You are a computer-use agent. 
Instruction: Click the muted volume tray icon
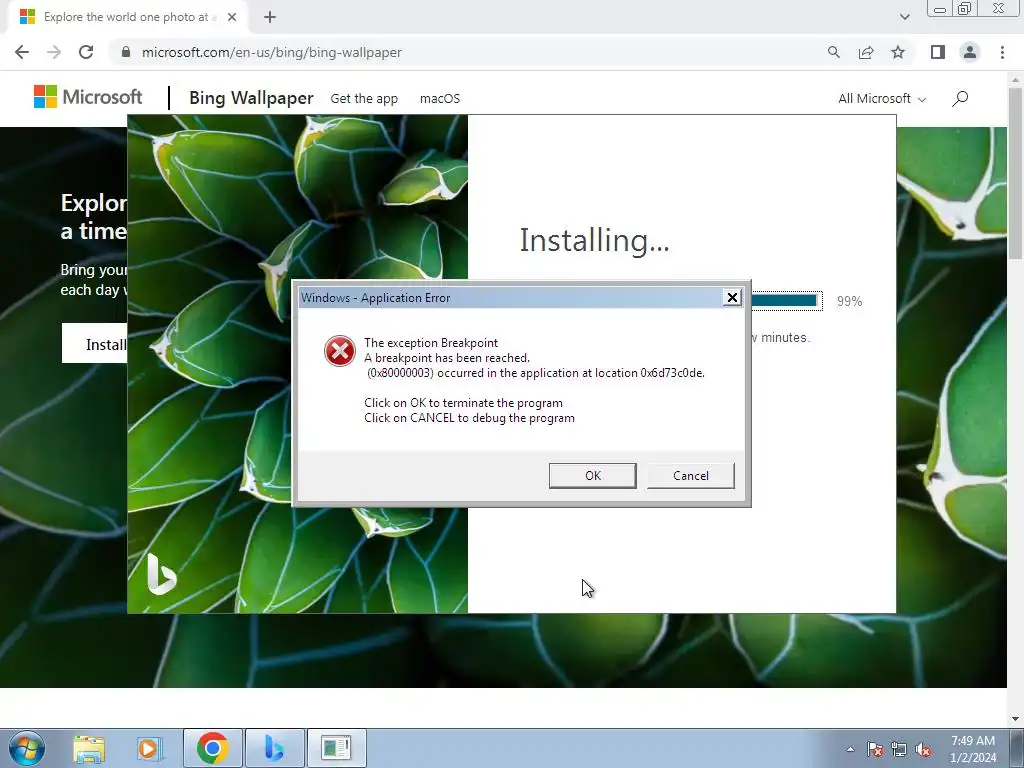[x=923, y=749]
